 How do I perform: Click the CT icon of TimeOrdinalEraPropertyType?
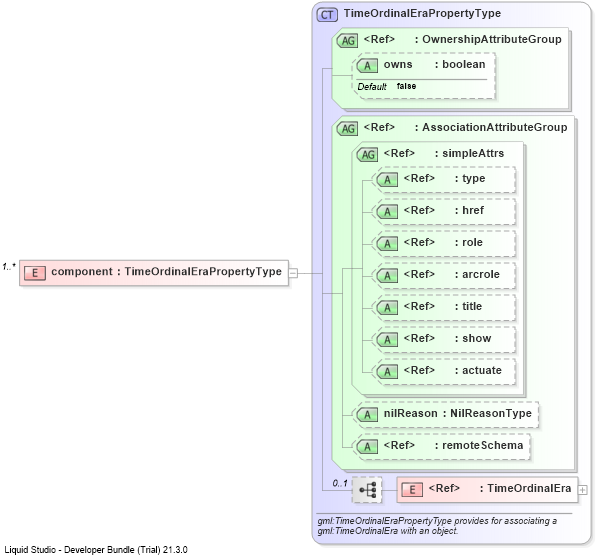(327, 15)
